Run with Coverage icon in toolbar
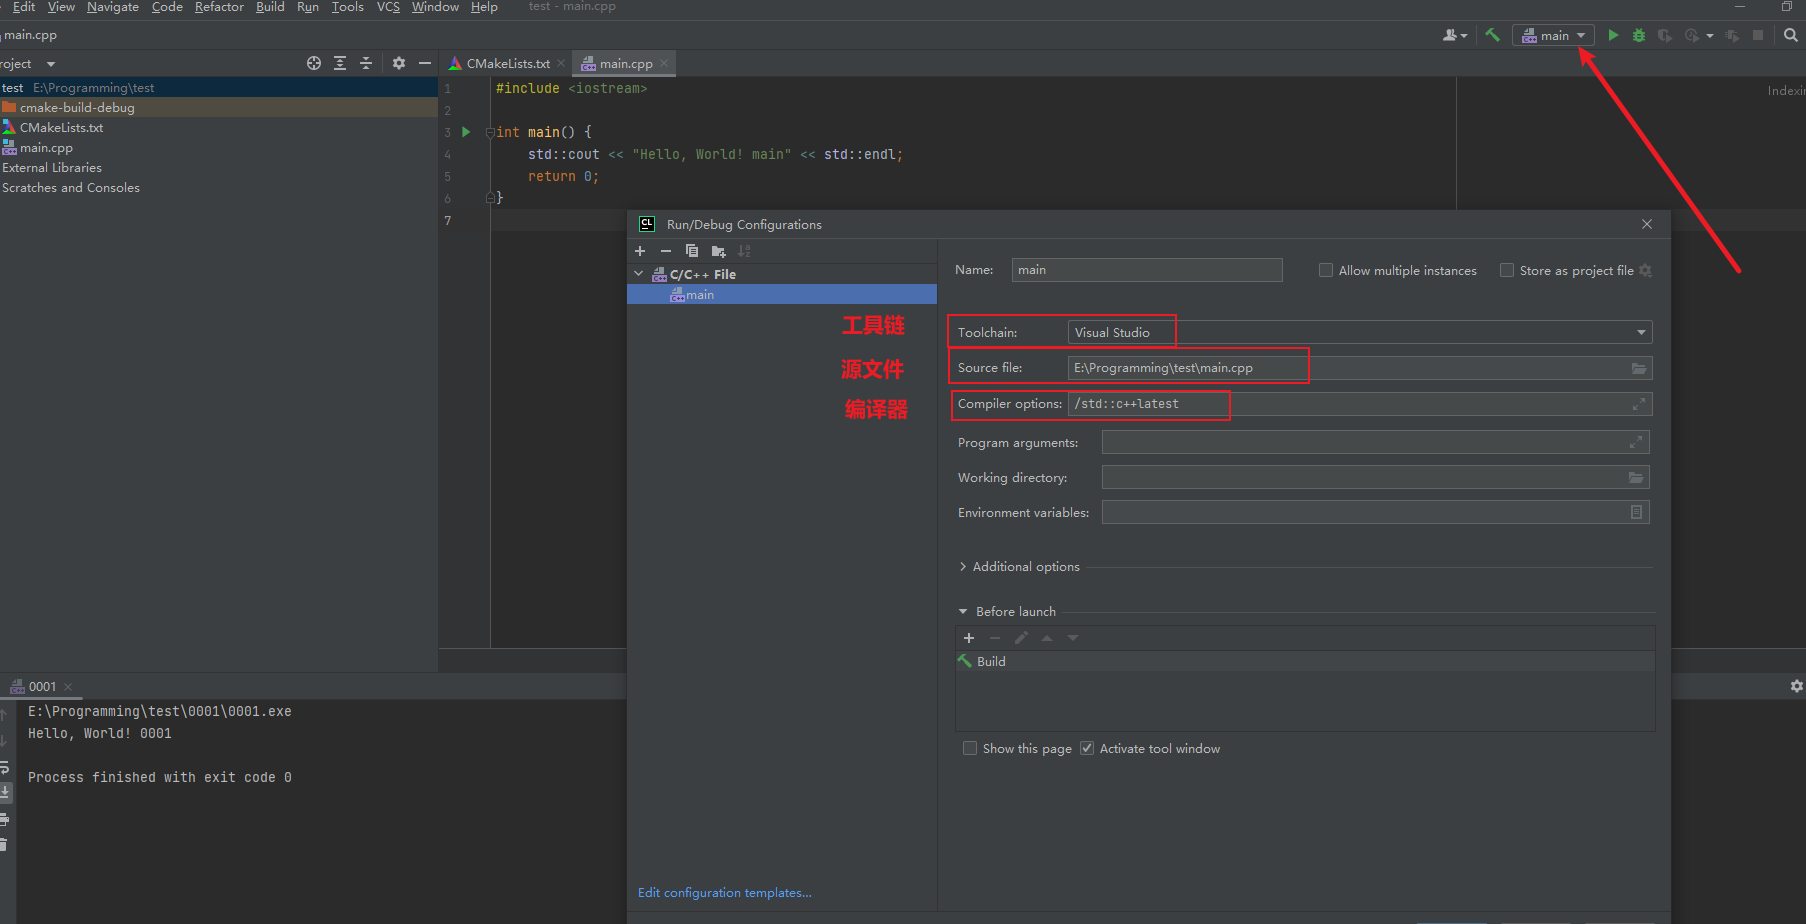The height and width of the screenshot is (924, 1806). coord(1665,35)
